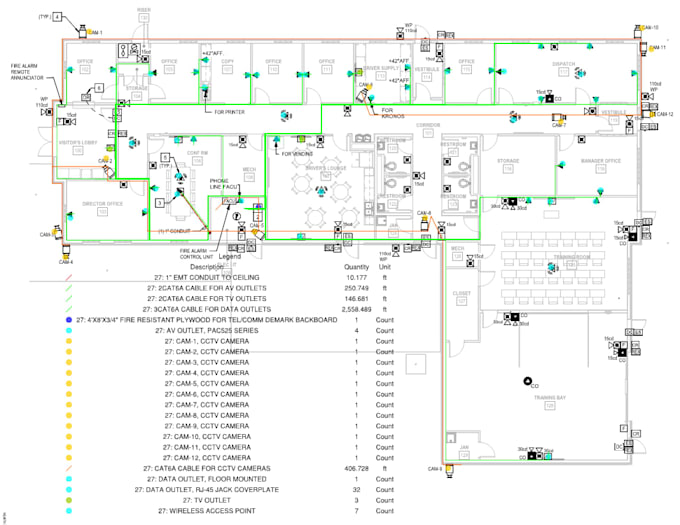Click the CAM-9 camera symbol below the training bay

tap(449, 470)
